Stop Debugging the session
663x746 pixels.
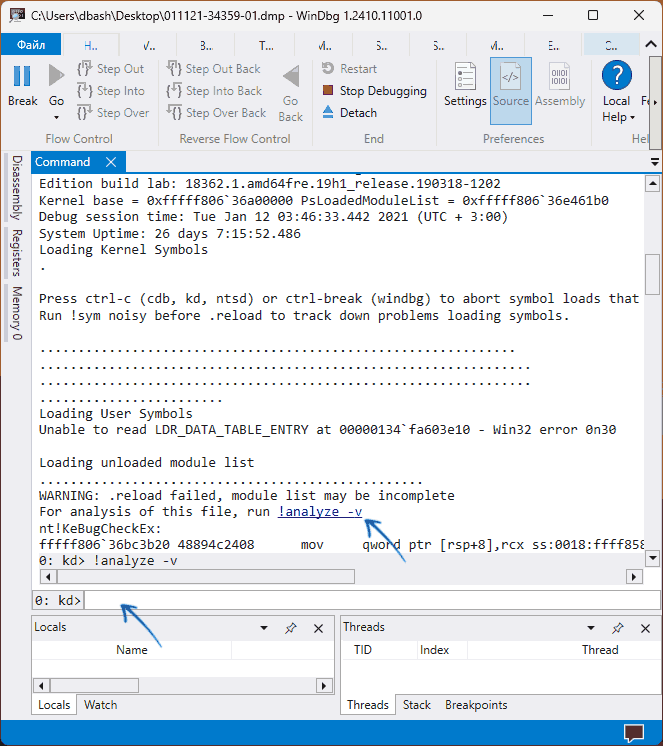click(x=374, y=90)
